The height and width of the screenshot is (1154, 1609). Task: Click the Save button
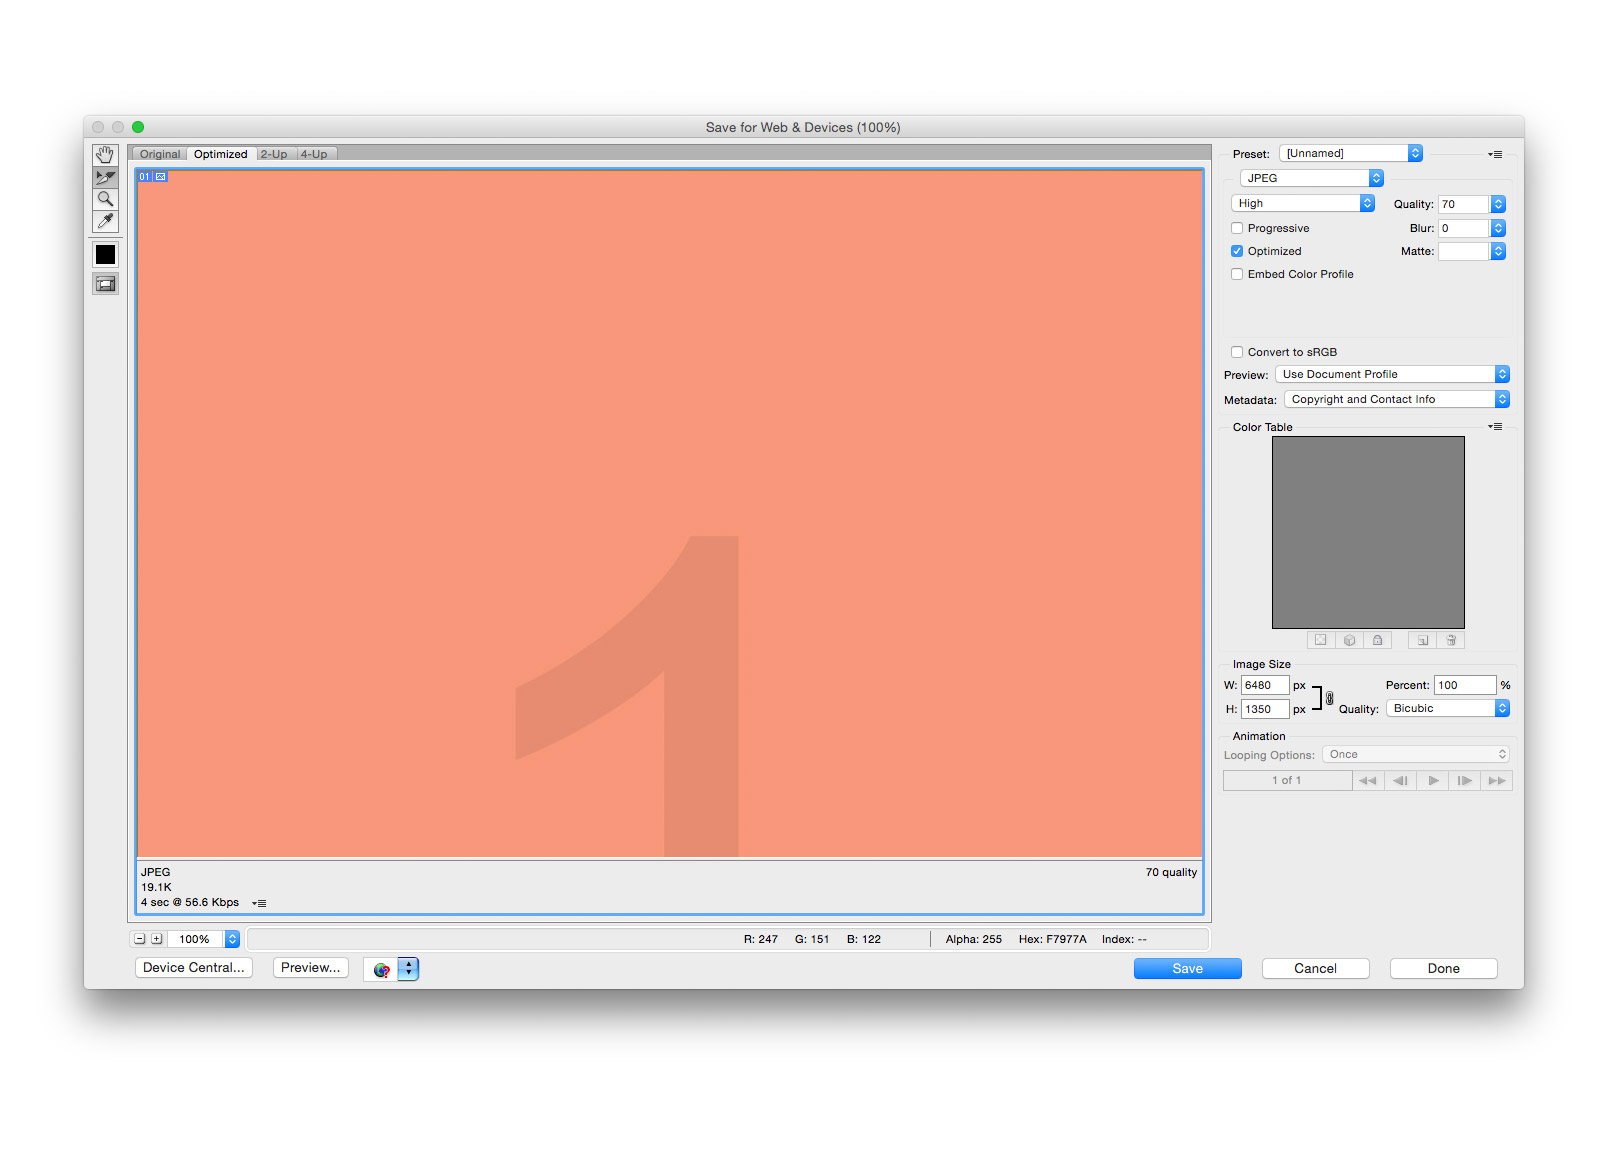click(1187, 968)
